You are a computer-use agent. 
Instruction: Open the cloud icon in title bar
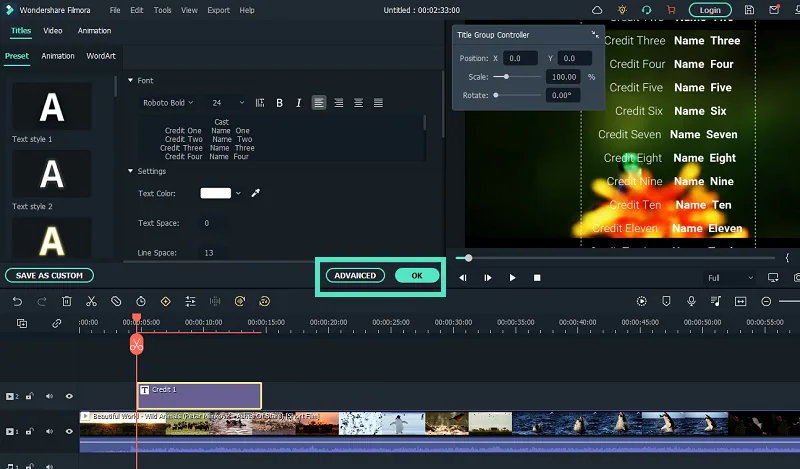(597, 10)
